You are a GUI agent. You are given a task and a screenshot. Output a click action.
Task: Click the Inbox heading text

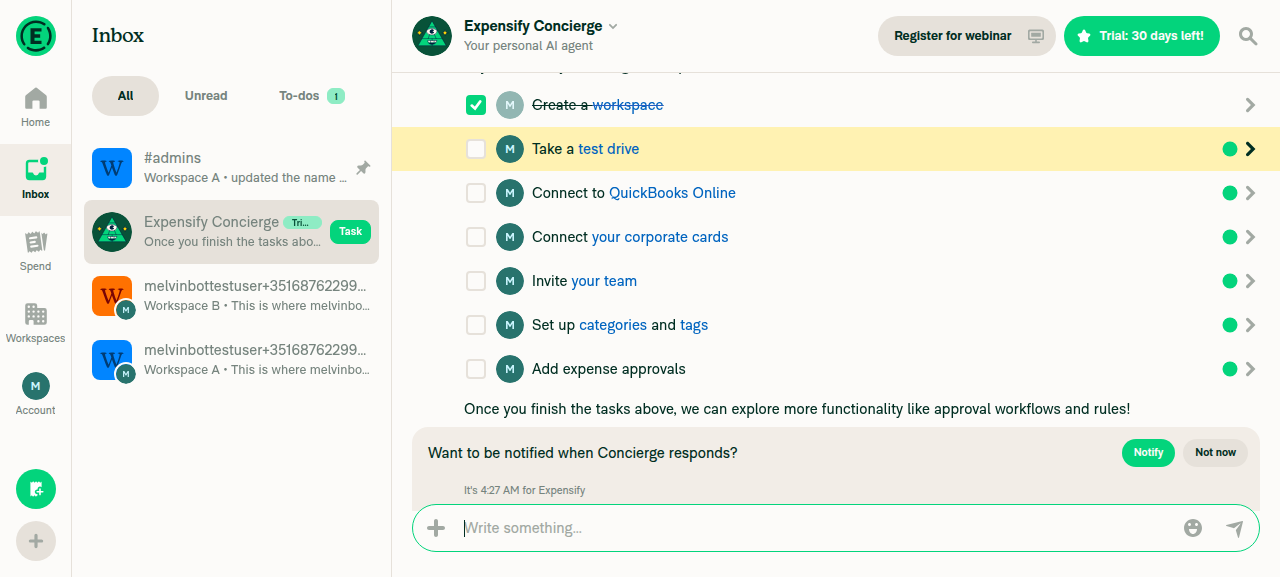118,36
